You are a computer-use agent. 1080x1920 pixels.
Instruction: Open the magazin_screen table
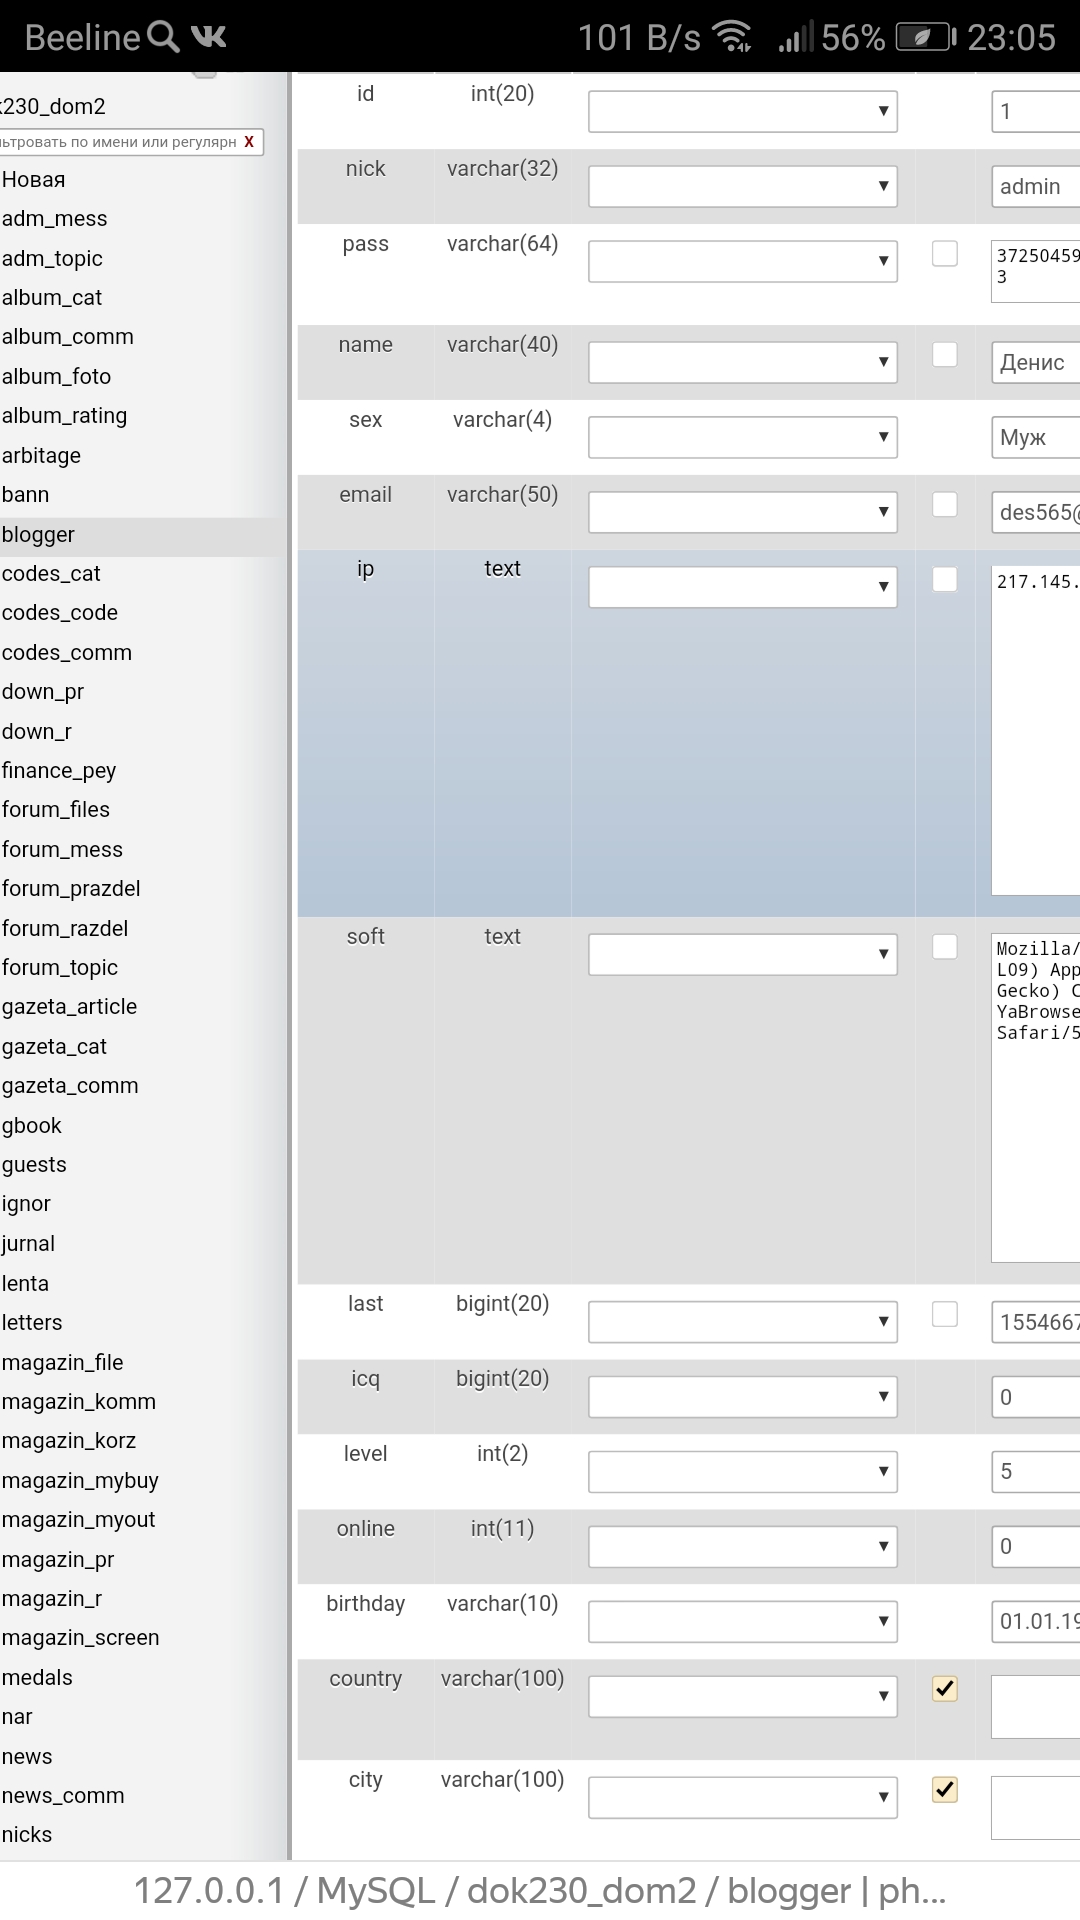tap(80, 1638)
